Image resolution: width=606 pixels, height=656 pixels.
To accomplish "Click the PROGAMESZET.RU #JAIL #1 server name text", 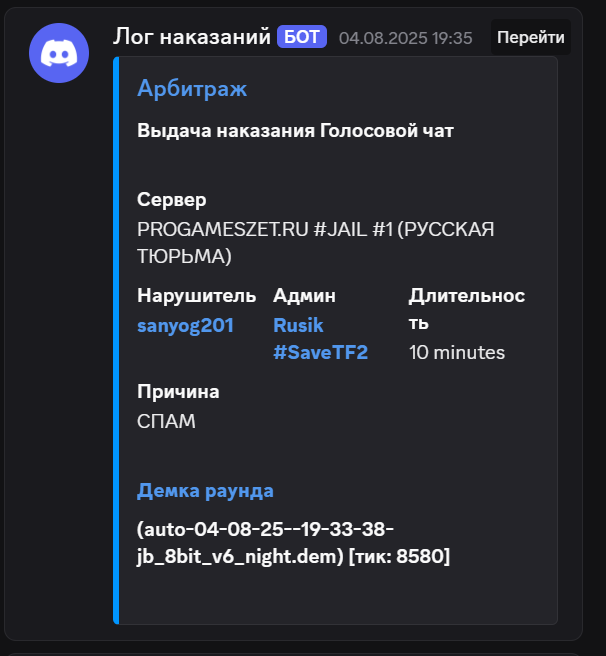I will pyautogui.click(x=316, y=243).
